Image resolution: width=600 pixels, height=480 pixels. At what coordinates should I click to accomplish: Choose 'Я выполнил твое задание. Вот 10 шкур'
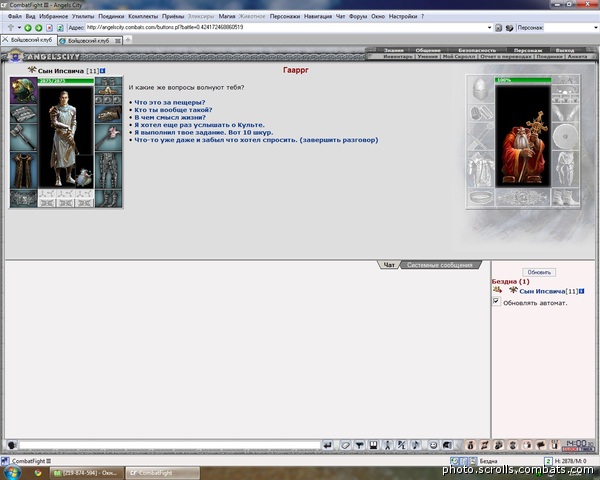(204, 132)
